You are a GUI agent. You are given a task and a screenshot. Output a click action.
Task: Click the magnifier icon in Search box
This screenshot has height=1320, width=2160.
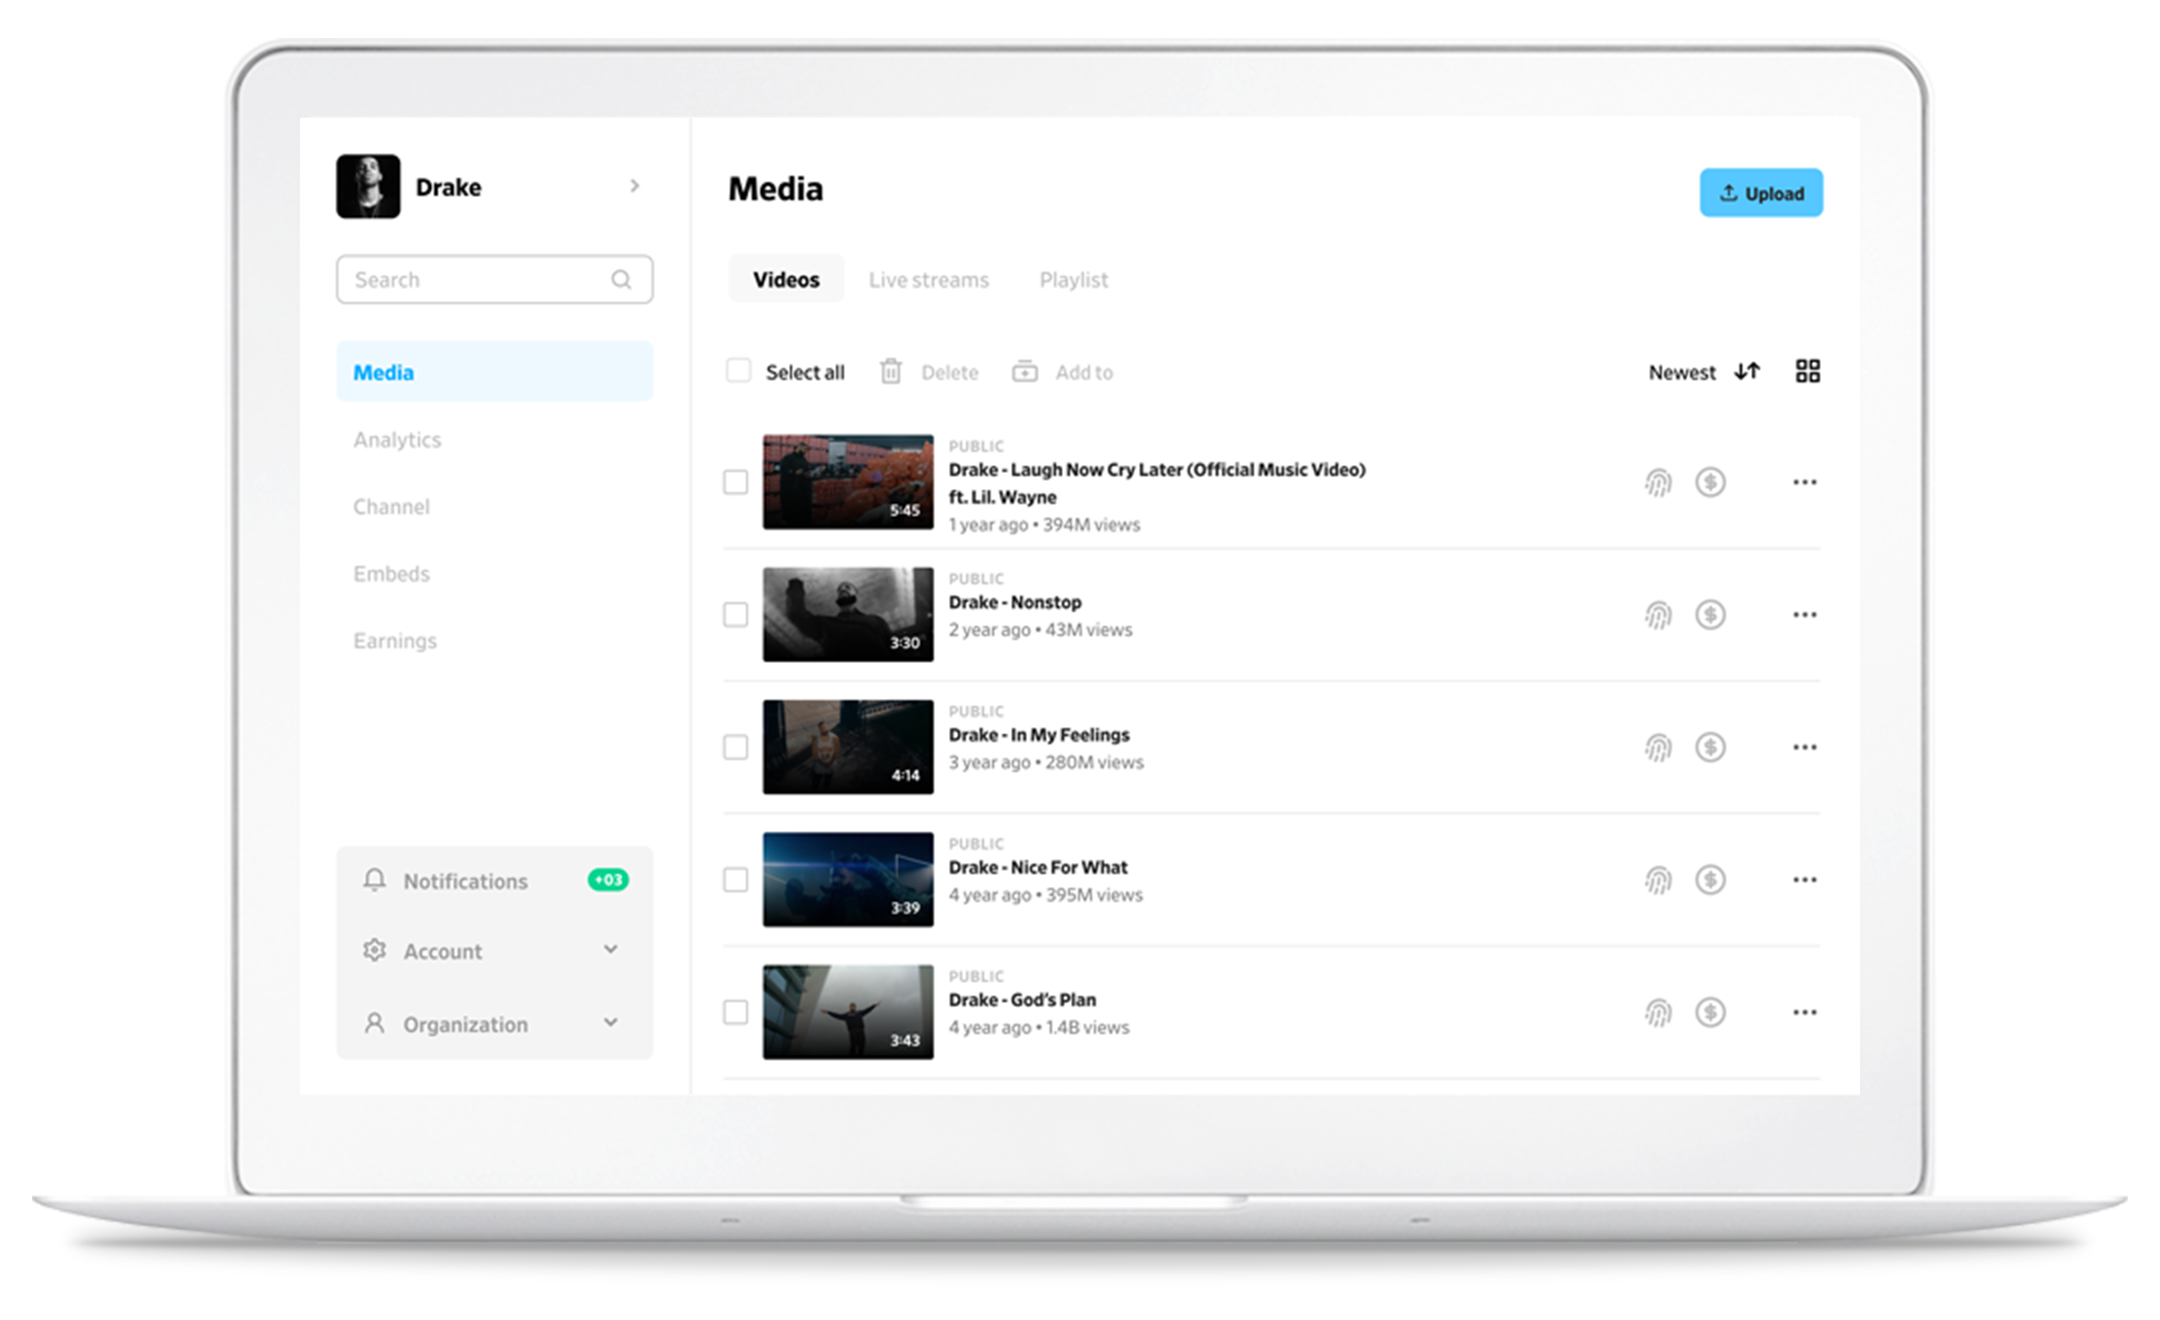pos(621,279)
